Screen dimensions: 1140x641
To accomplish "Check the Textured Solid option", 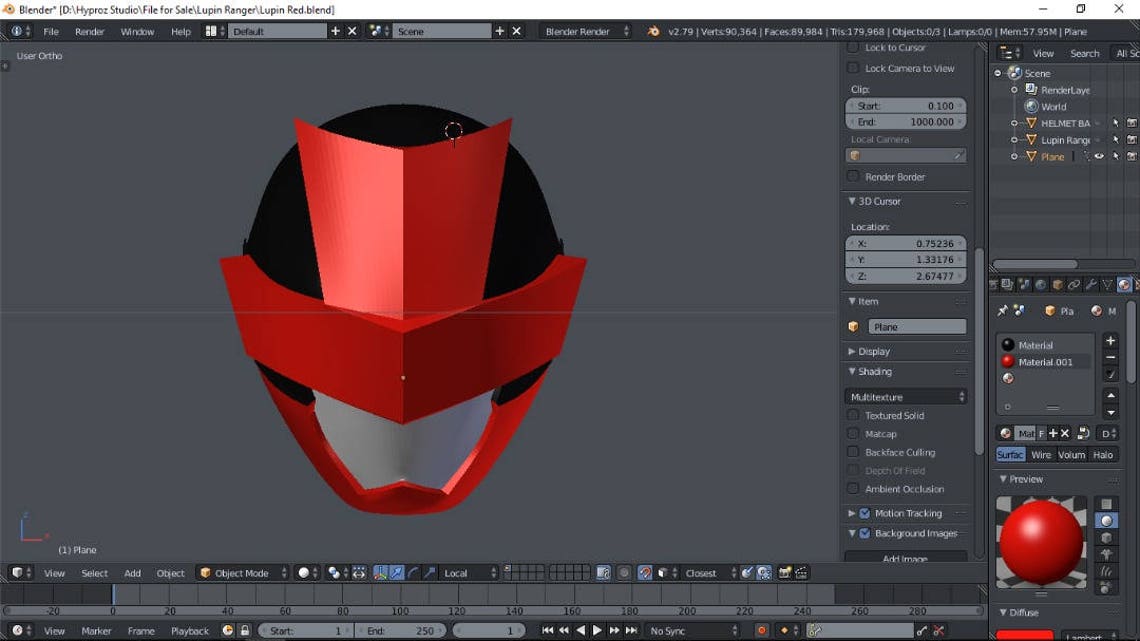I will 853,415.
